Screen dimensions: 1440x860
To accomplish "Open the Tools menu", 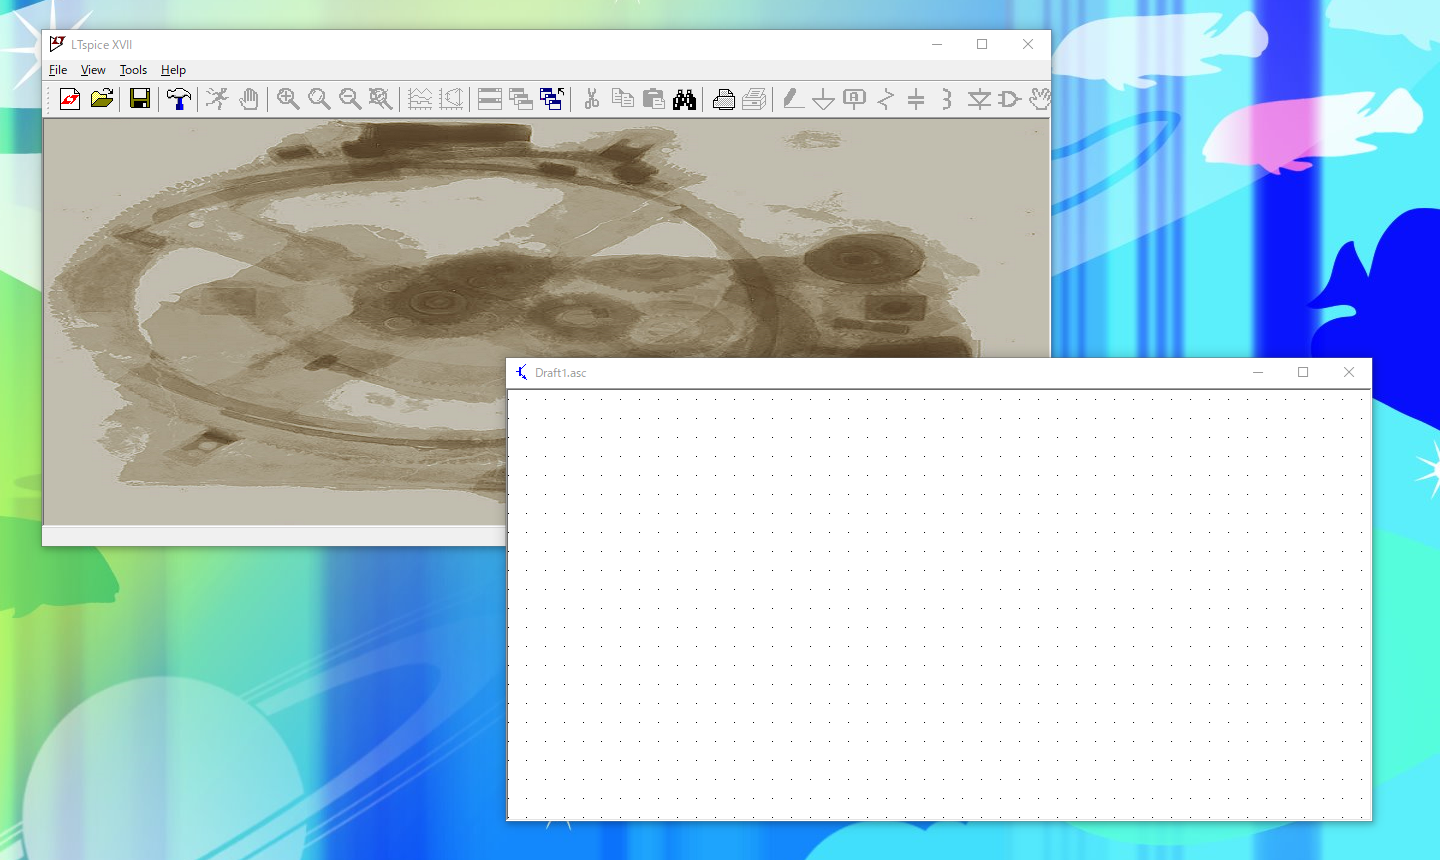I will (x=133, y=70).
